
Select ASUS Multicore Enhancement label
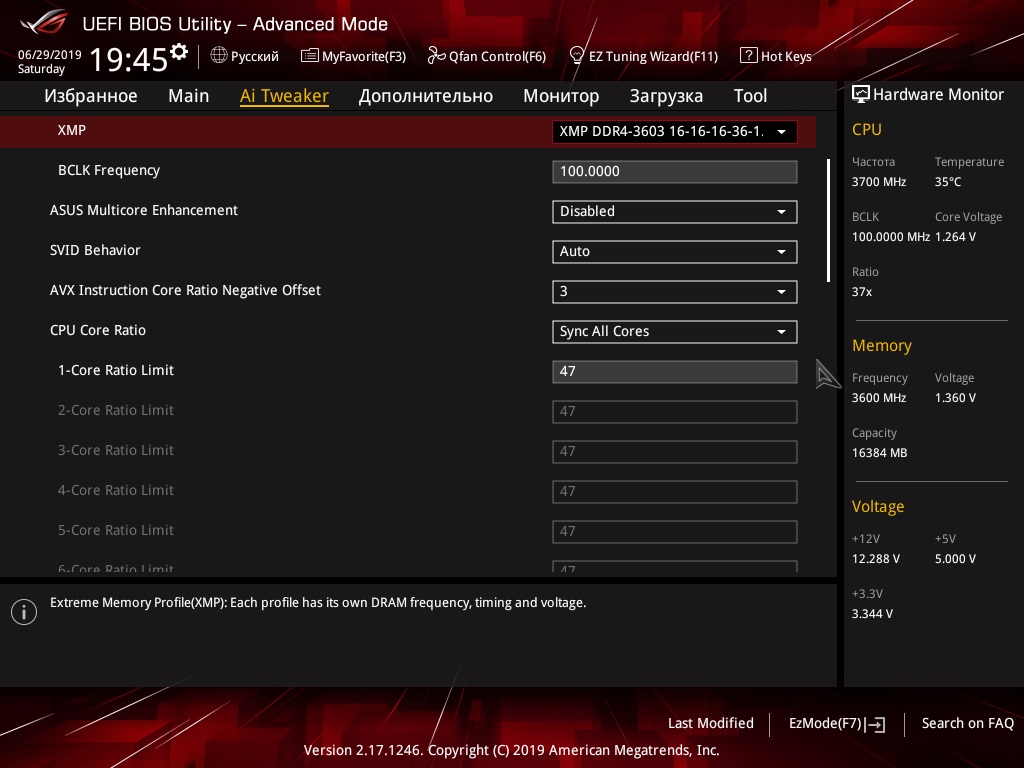[x=144, y=210]
